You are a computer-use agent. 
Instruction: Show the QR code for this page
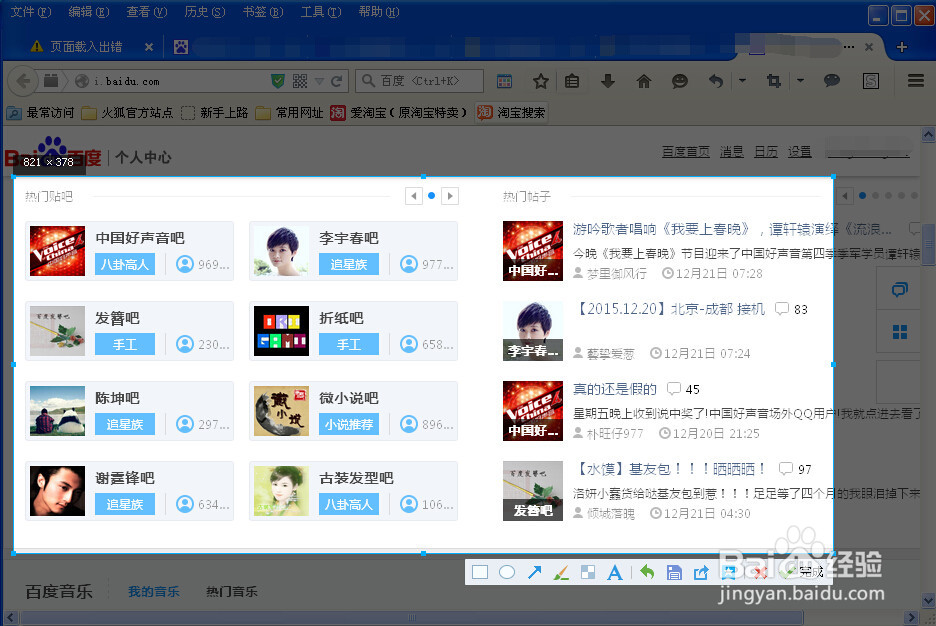300,81
